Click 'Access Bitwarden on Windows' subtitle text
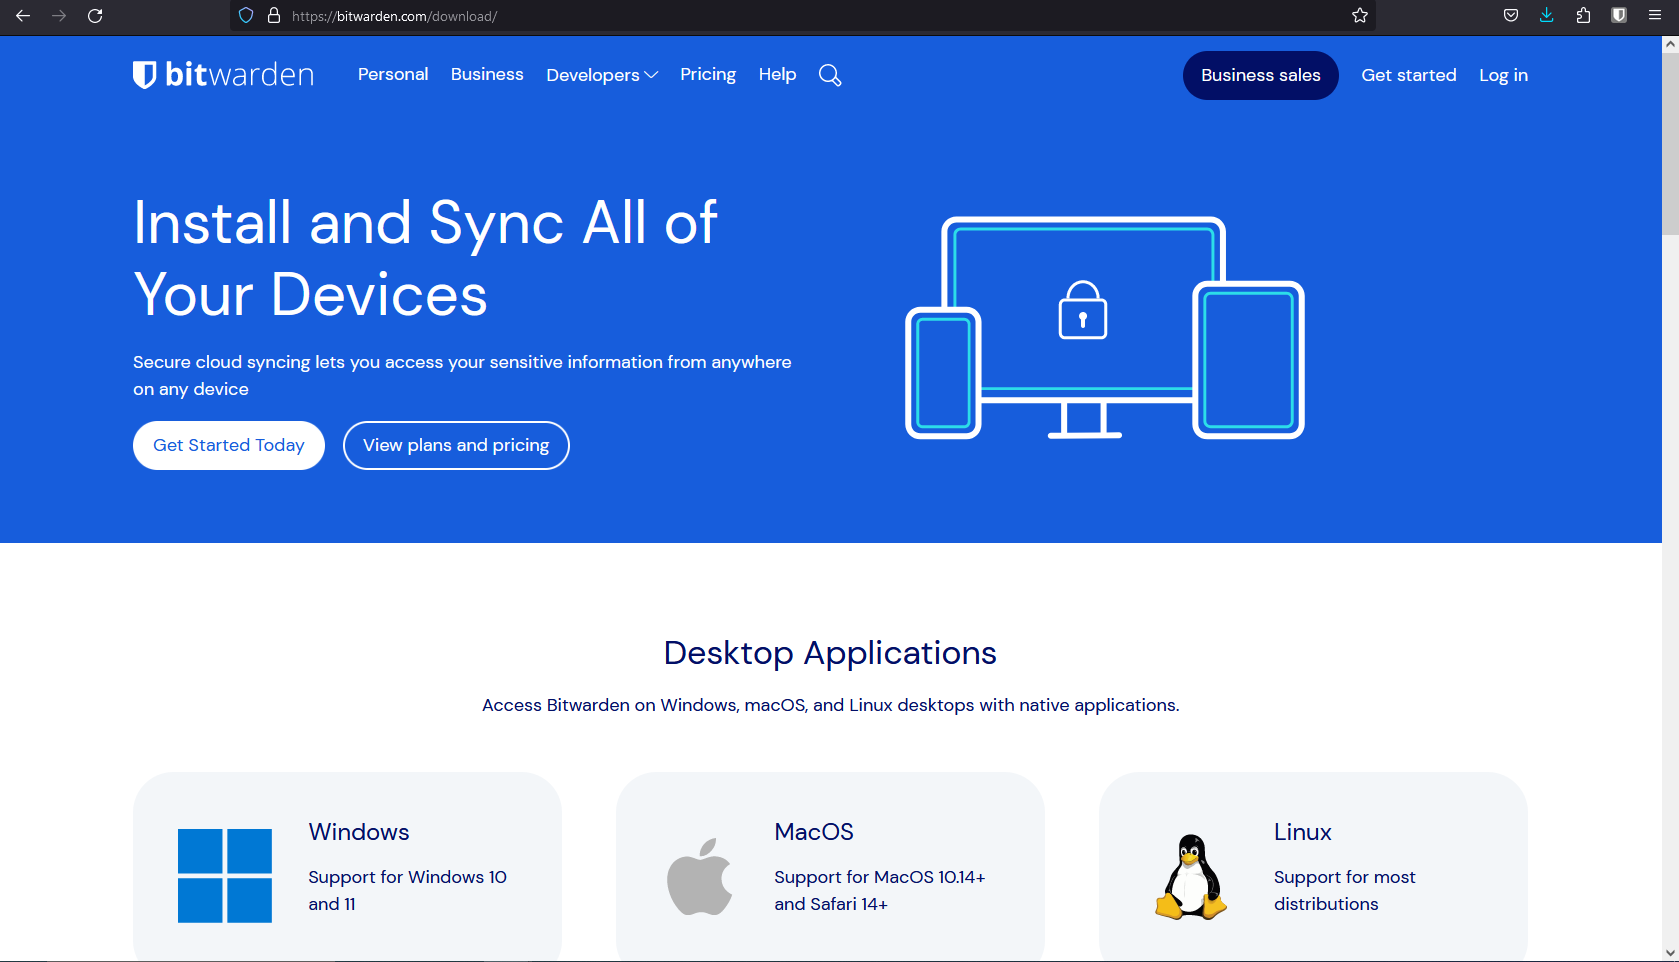1679x962 pixels. tap(830, 705)
